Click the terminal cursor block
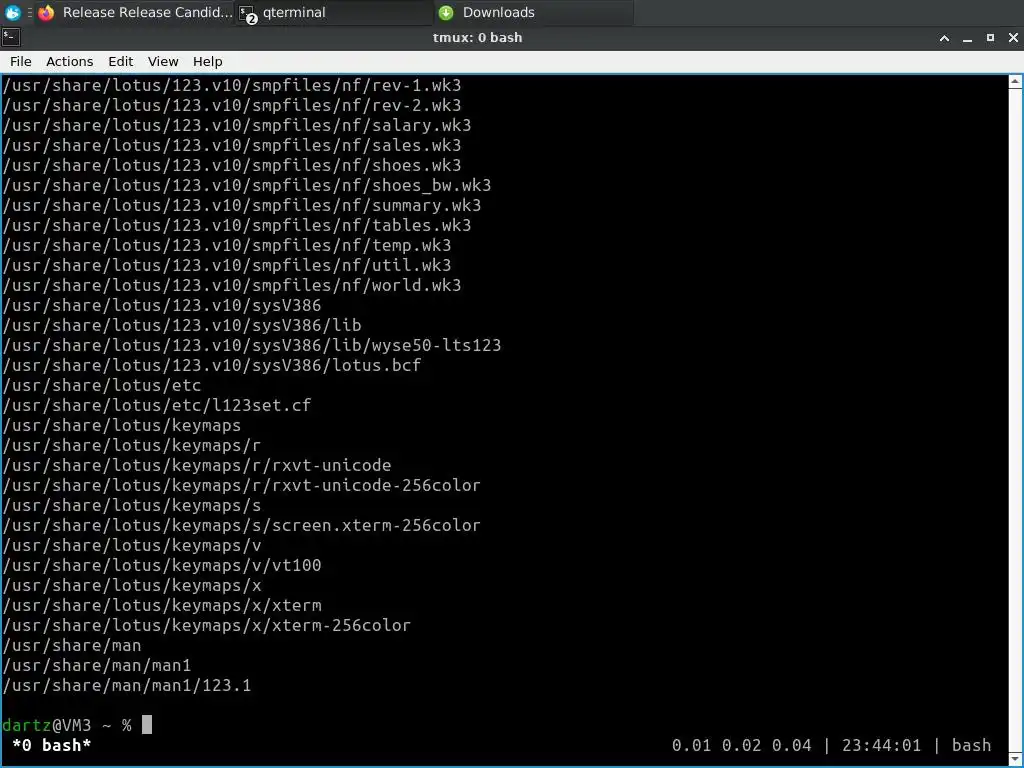 click(x=147, y=724)
